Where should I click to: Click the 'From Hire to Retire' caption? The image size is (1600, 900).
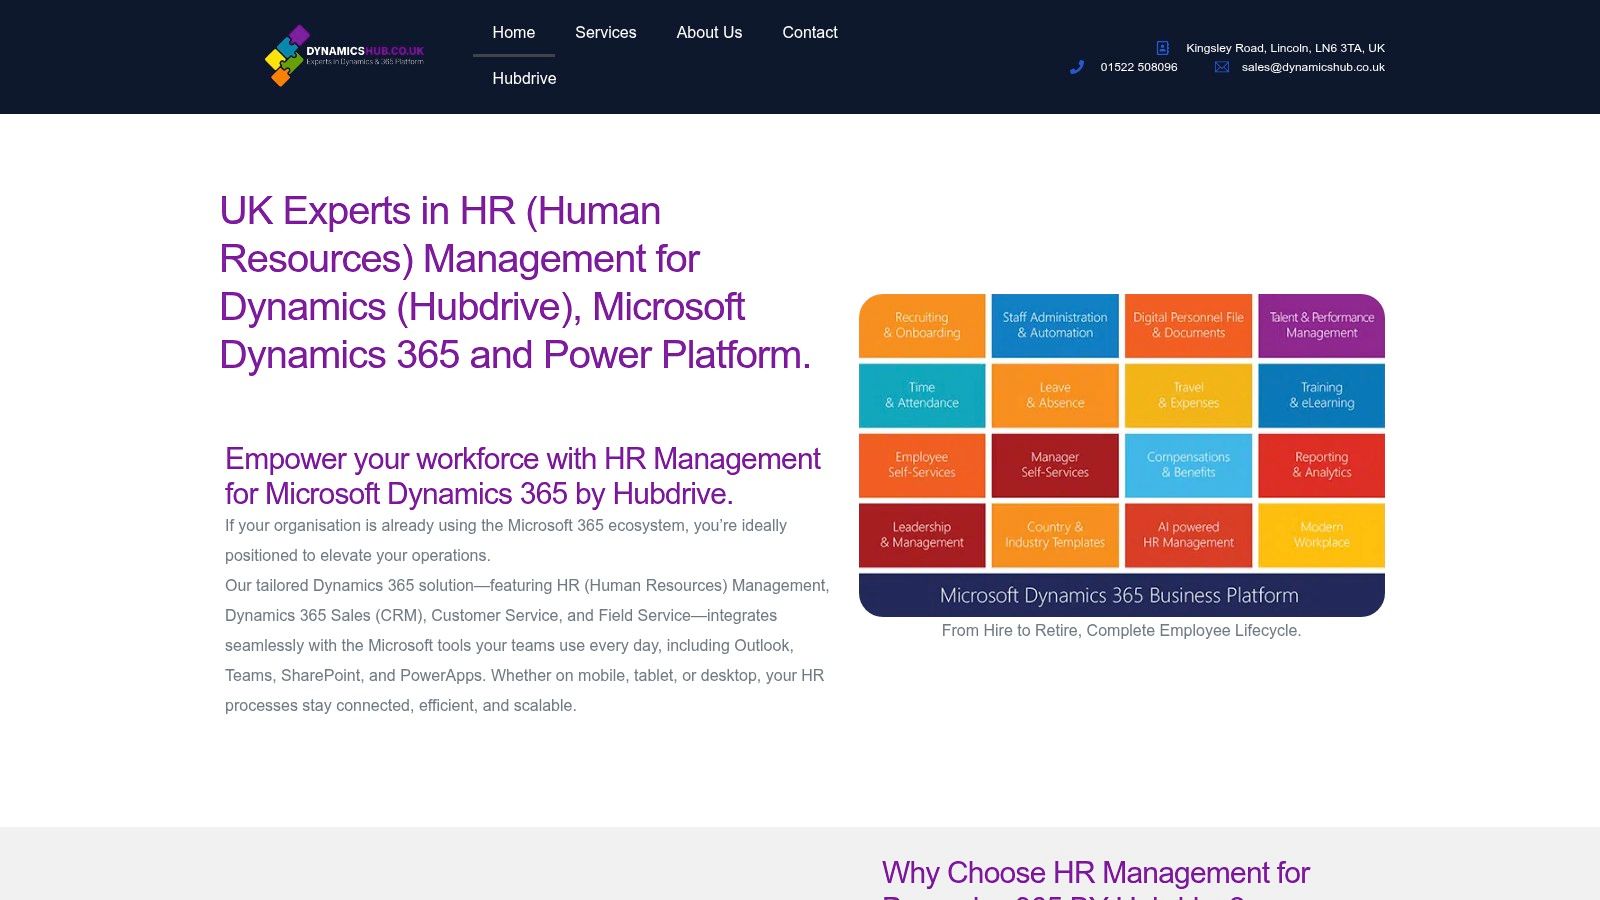(1121, 630)
